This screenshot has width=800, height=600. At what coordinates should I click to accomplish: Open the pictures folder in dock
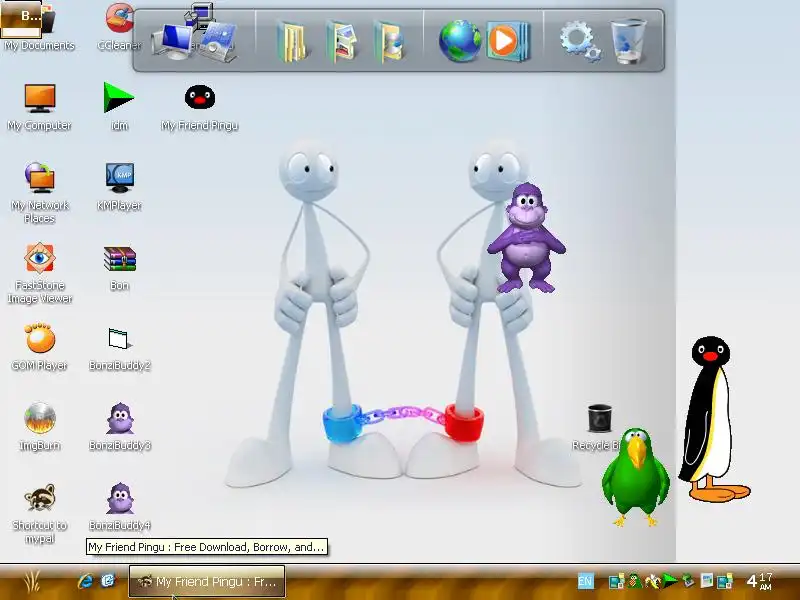tap(341, 42)
